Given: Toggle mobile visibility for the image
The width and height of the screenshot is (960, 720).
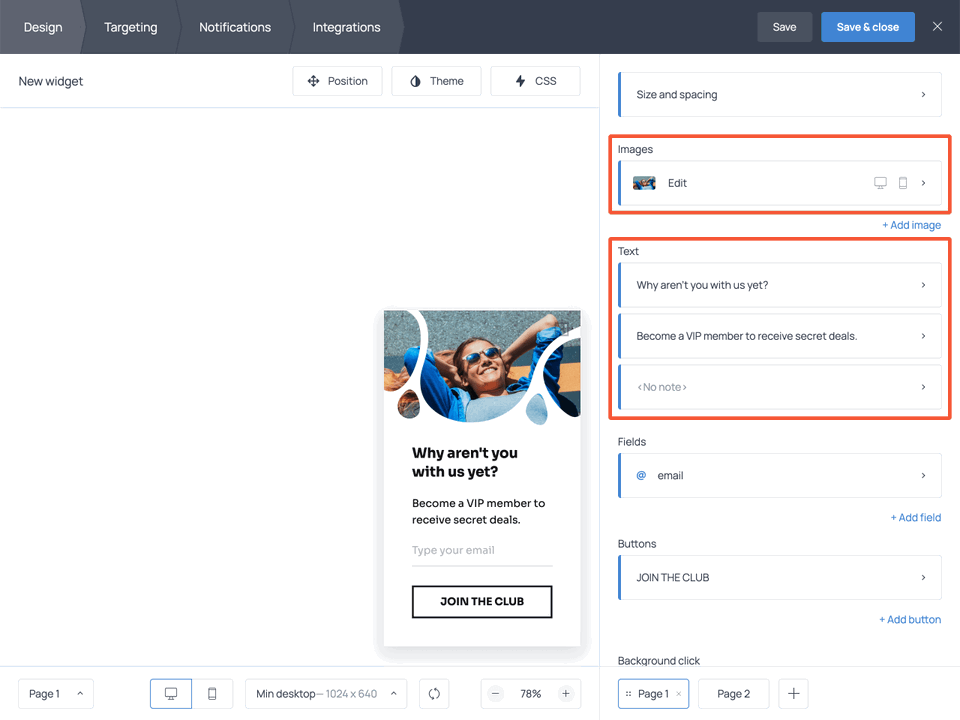Looking at the screenshot, I should point(902,183).
